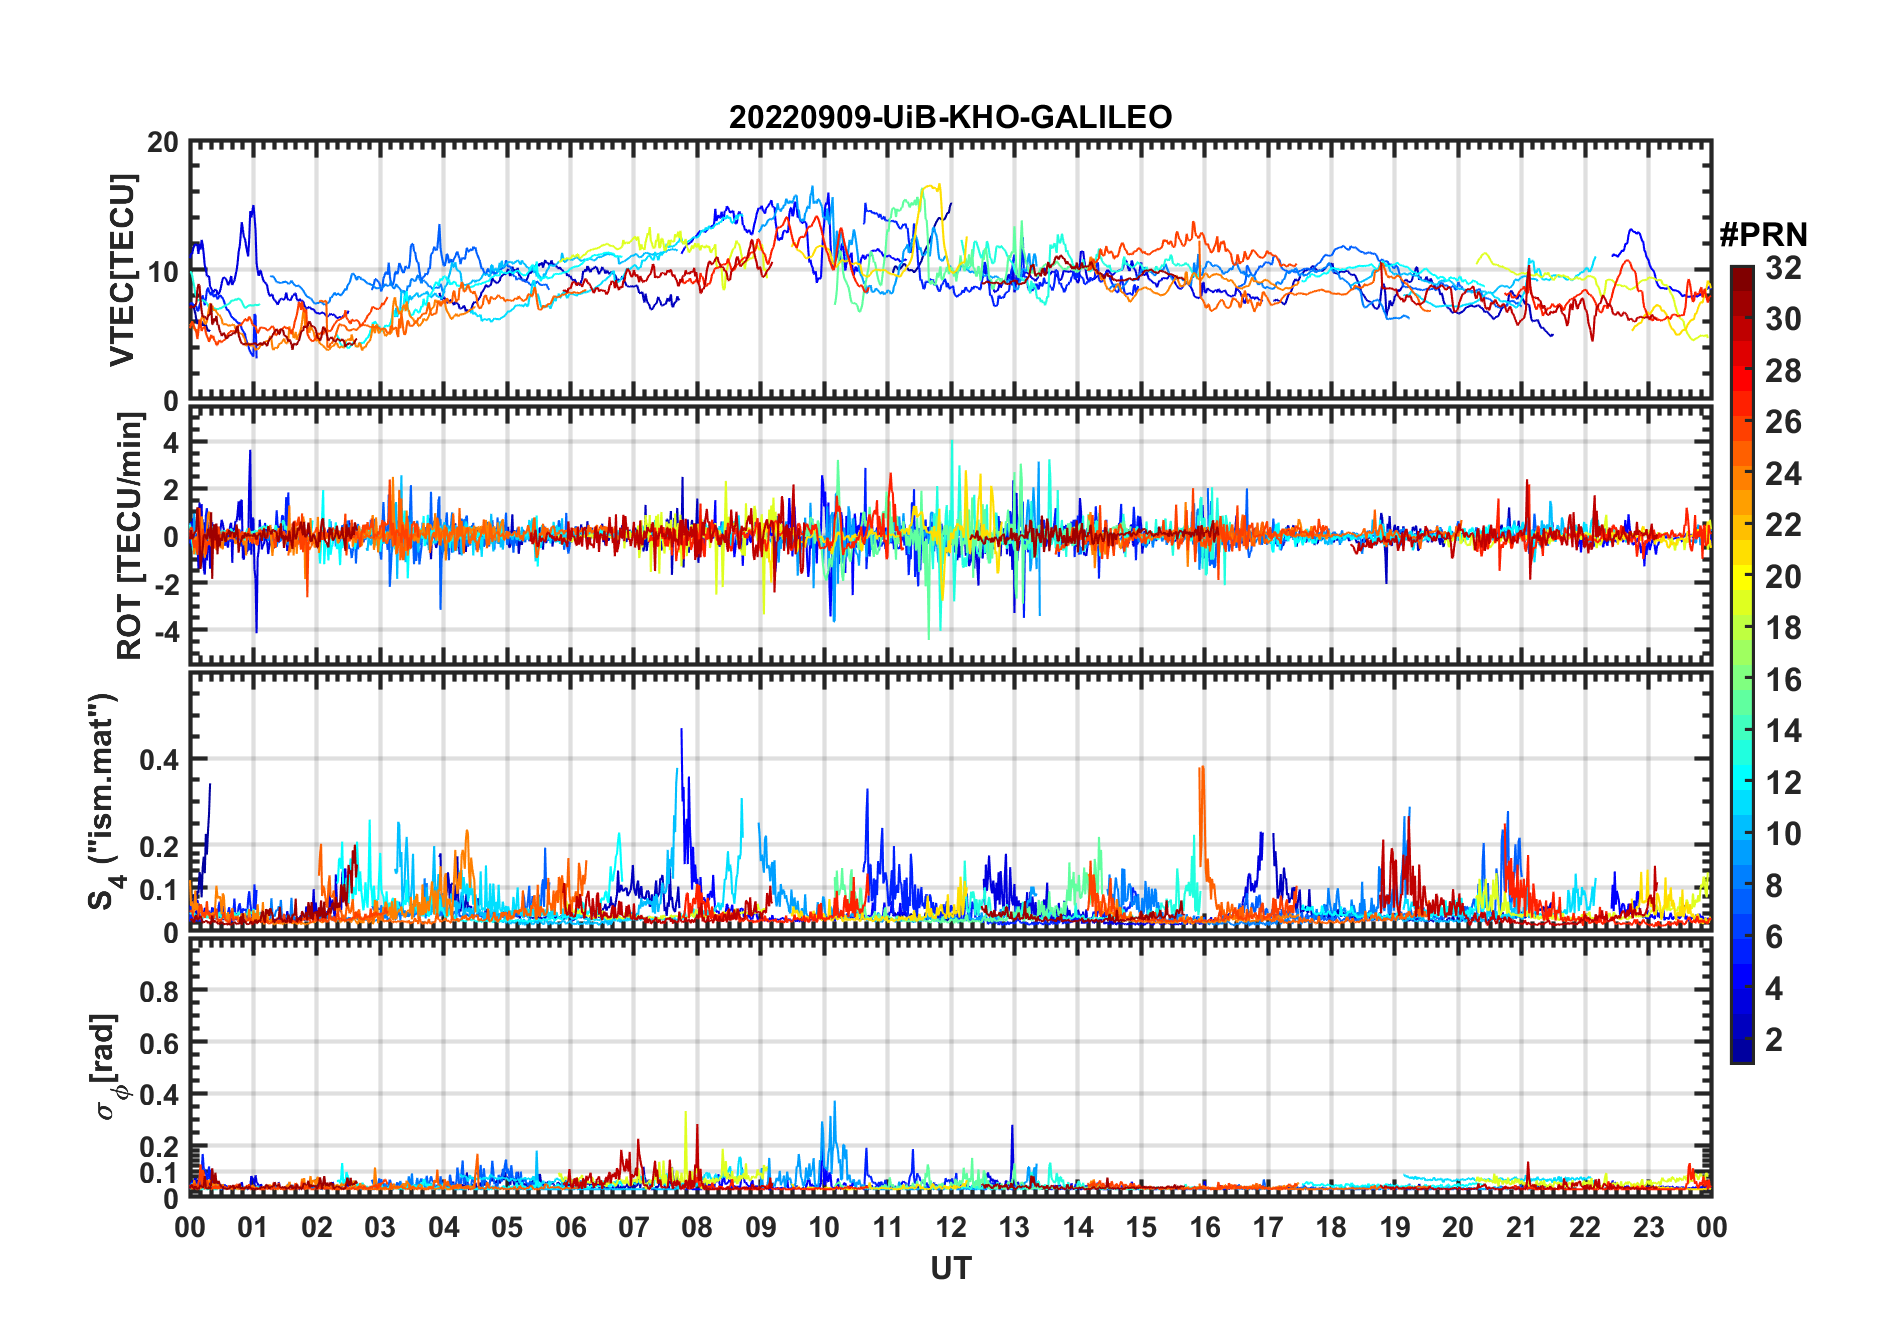1902x1330 pixels.
Task: Click sigma phi y-axis tick label 0.6
Action: click(x=160, y=1043)
